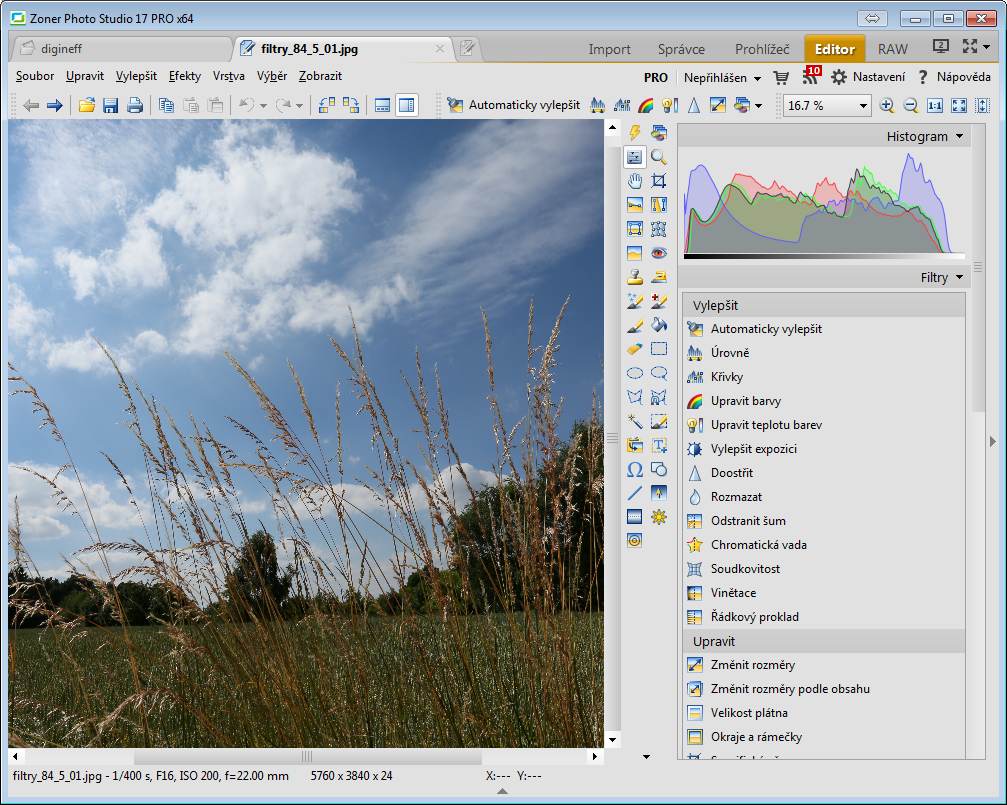
Task: Pick the Hand pan tool
Action: coord(634,181)
